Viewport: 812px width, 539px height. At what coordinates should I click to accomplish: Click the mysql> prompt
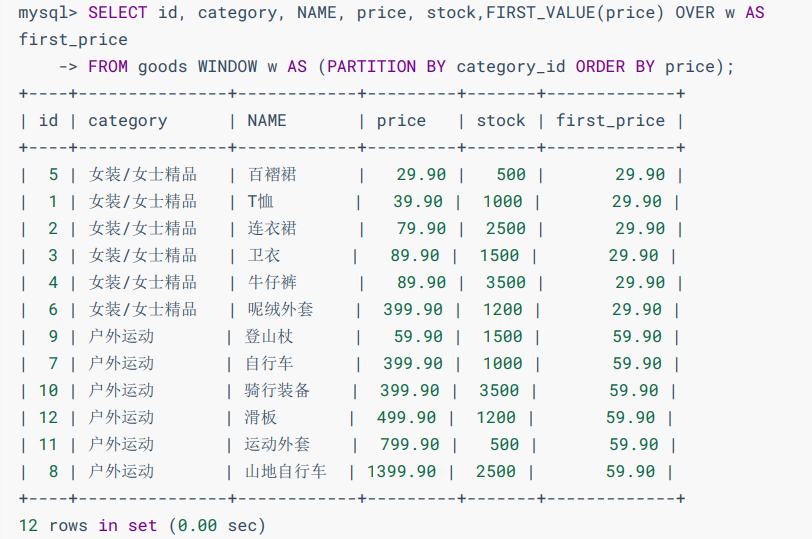(48, 13)
